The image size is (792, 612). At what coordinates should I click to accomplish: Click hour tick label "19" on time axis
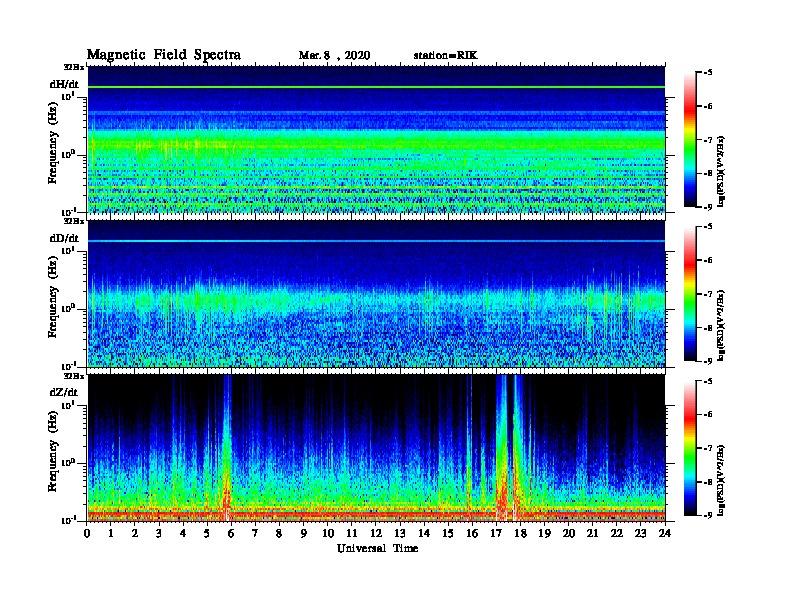pos(544,533)
